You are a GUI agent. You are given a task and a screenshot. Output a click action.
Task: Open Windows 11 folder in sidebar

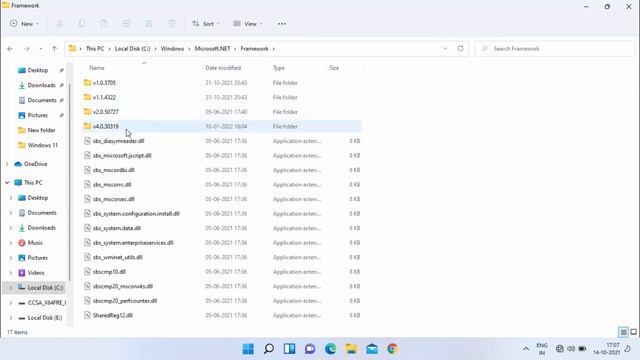point(38,145)
